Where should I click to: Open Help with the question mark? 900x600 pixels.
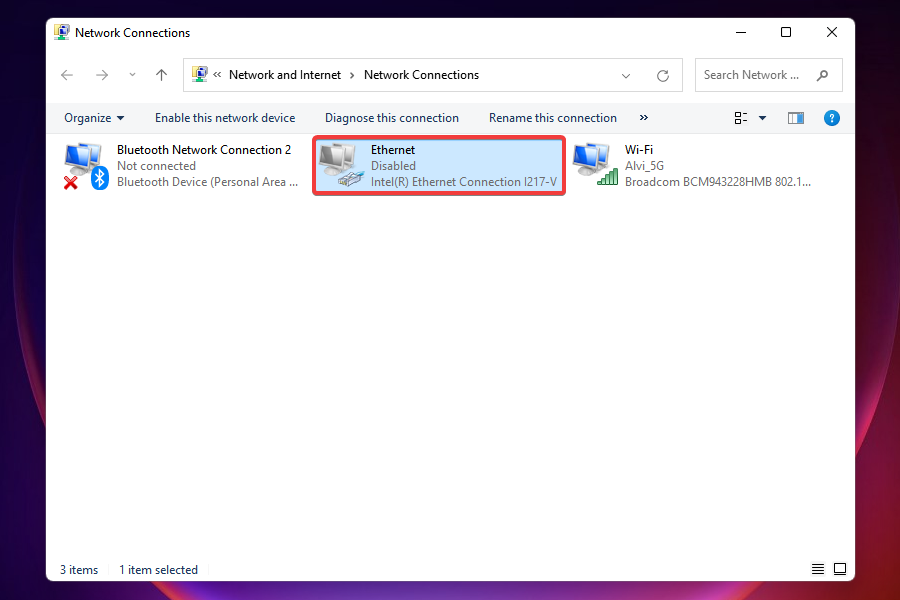pos(832,118)
